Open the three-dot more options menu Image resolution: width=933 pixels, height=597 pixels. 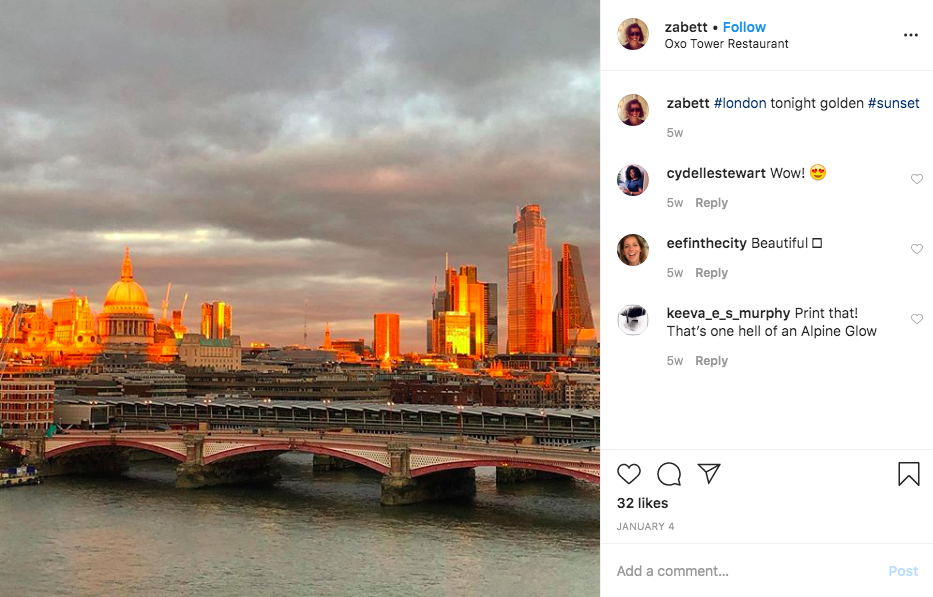click(910, 35)
